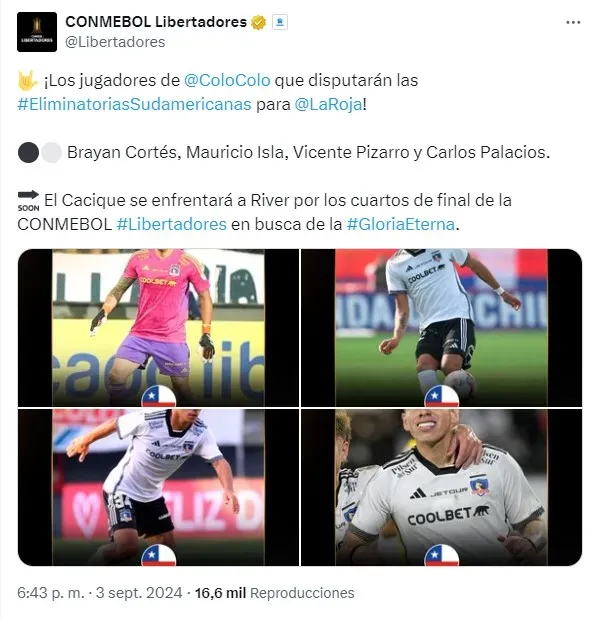Open the smiling player in Coolbet jersey photo
Image resolution: width=594 pixels, height=619 pixels.
click(441, 487)
